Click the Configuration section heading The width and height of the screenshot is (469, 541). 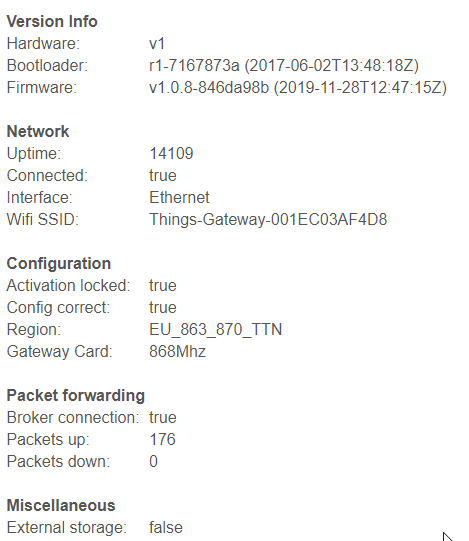59,264
